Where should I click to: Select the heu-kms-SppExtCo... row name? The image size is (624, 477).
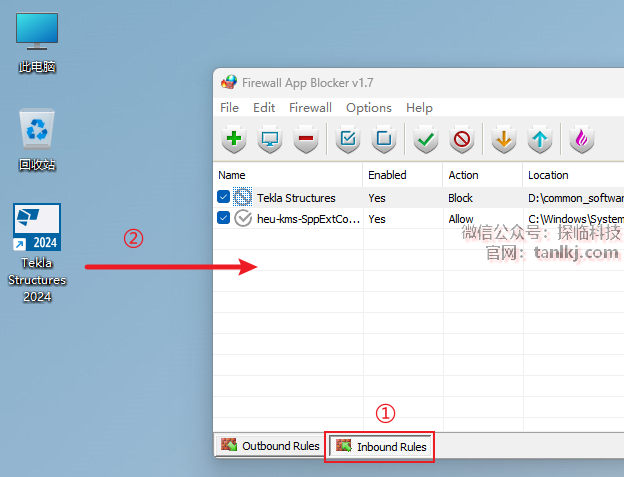(308, 219)
